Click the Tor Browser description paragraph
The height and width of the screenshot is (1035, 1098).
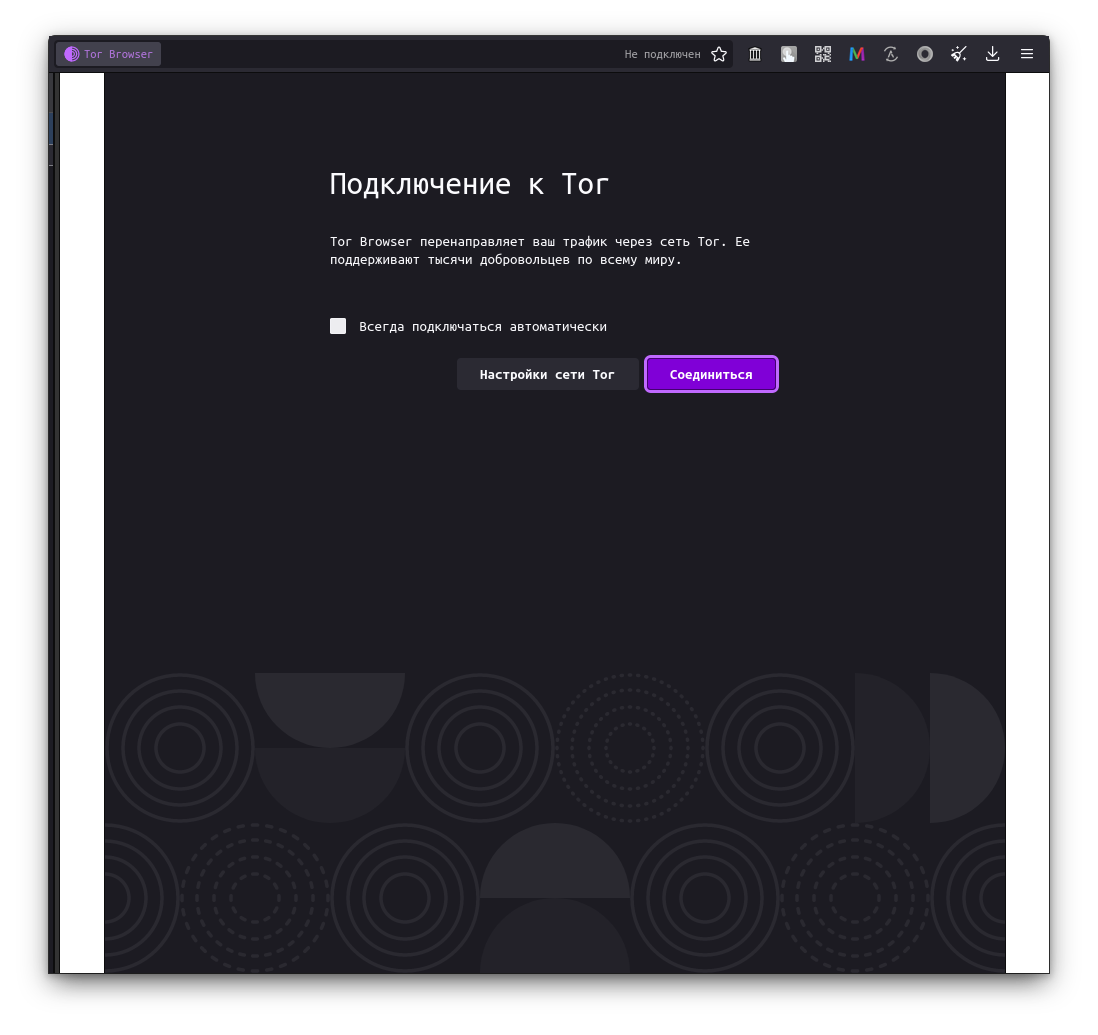540,251
